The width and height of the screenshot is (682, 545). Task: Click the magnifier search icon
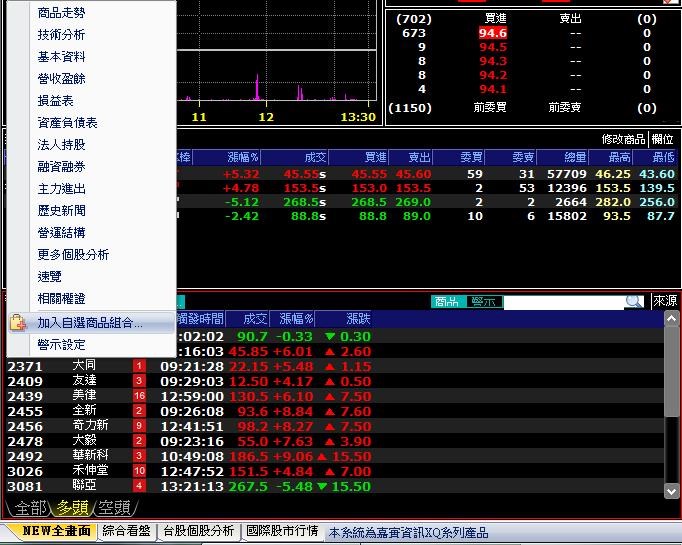point(634,301)
